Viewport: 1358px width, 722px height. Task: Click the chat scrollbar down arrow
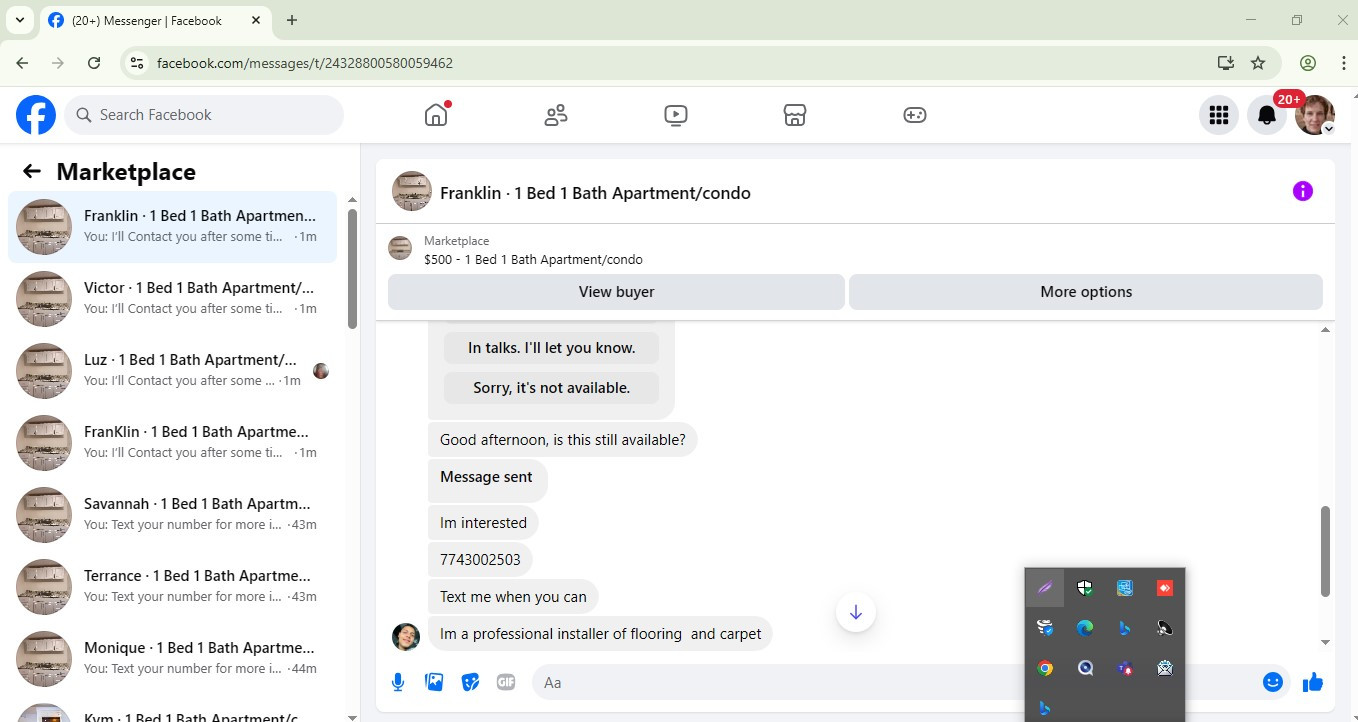pyautogui.click(x=1326, y=643)
